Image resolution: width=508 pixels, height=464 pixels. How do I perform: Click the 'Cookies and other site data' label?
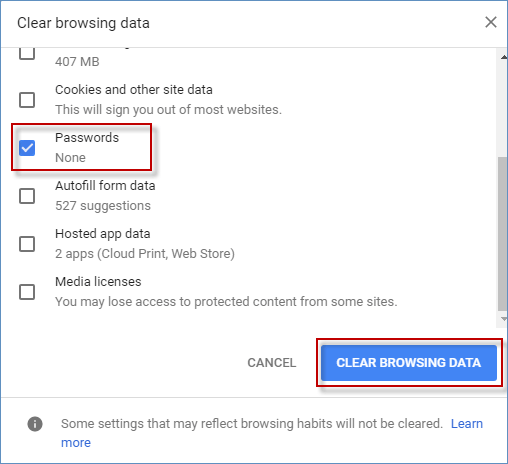click(134, 90)
